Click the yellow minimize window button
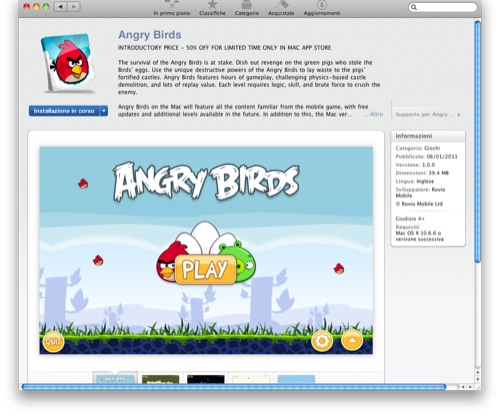 36,6
